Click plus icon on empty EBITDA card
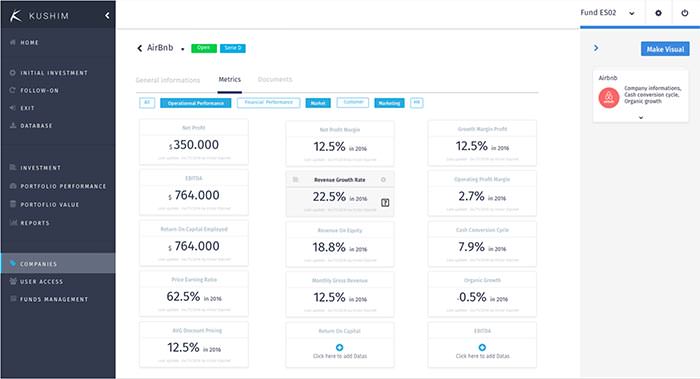Screen dimensions: 700x379 [482, 347]
